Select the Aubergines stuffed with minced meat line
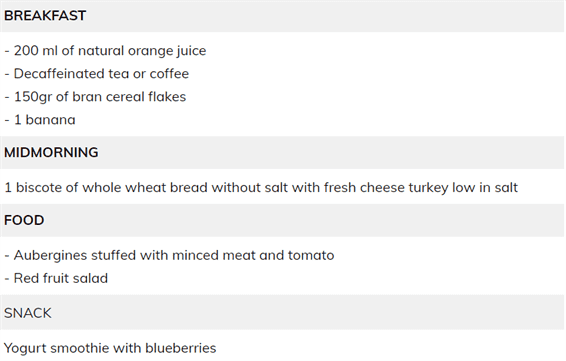Viewport: 566px width, 361px height. tap(169, 256)
